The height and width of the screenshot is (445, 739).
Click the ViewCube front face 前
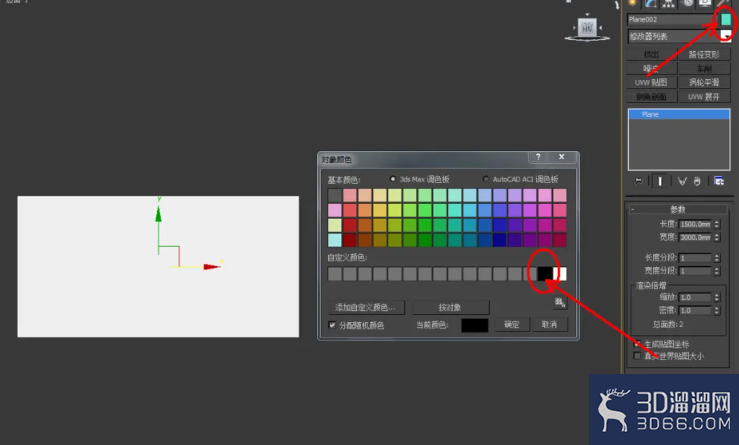point(587,28)
